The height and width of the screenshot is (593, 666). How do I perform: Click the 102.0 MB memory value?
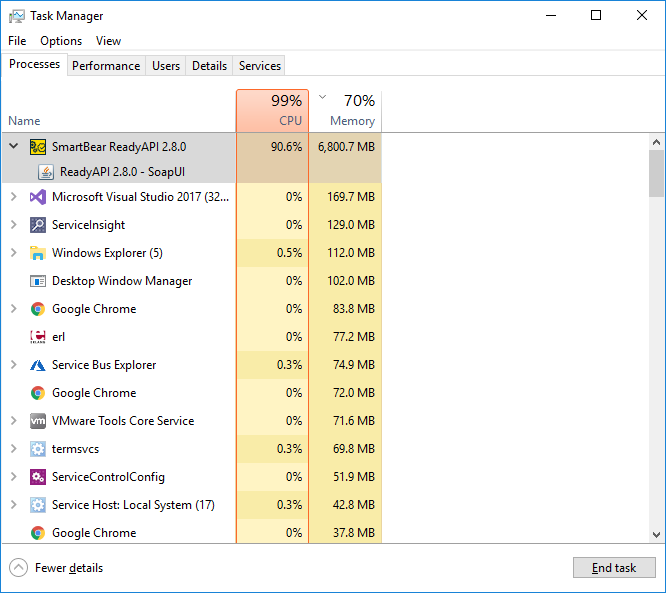(351, 281)
